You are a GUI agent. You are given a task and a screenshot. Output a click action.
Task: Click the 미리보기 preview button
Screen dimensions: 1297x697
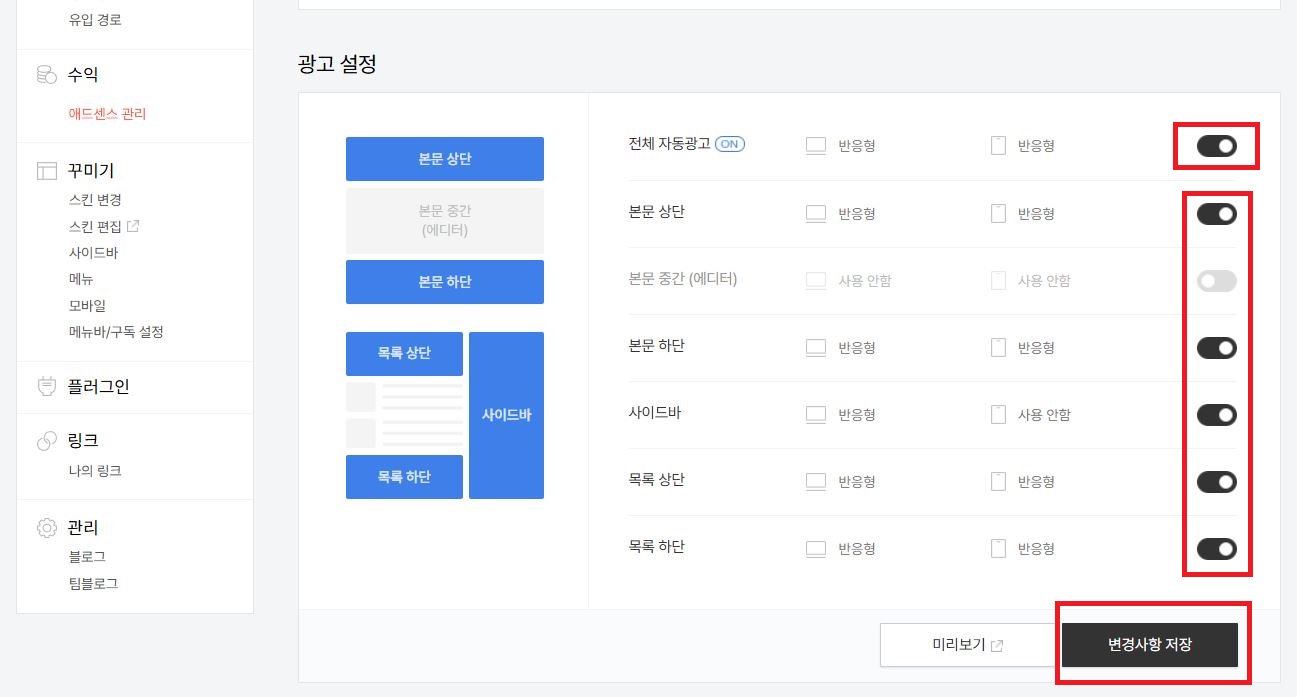click(x=967, y=645)
